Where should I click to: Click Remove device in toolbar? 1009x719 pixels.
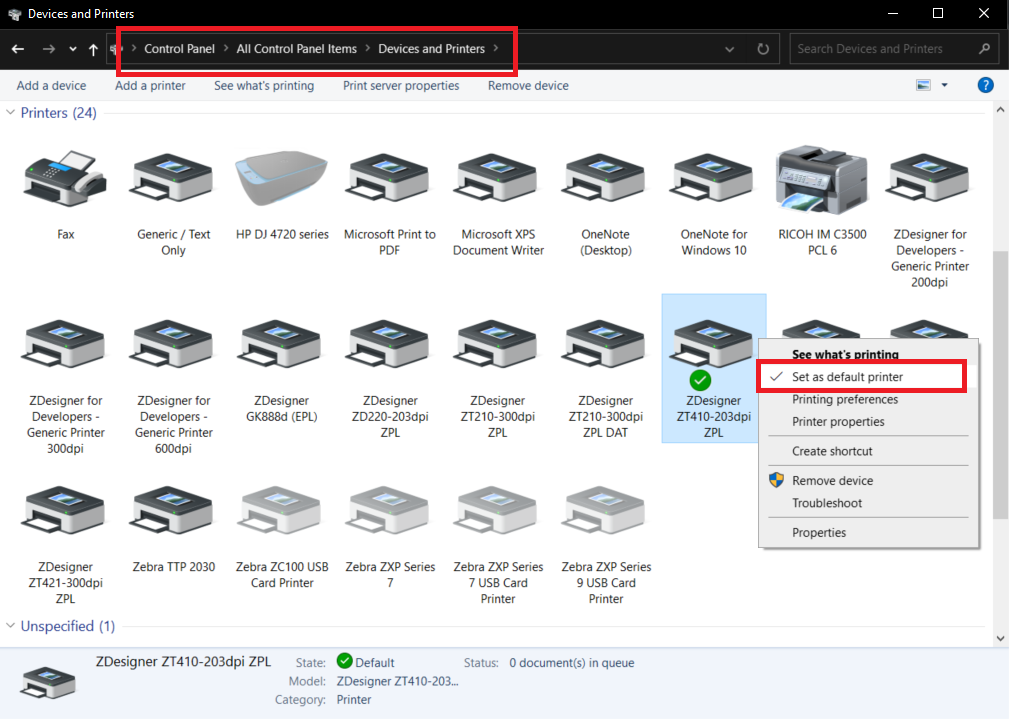[x=528, y=86]
